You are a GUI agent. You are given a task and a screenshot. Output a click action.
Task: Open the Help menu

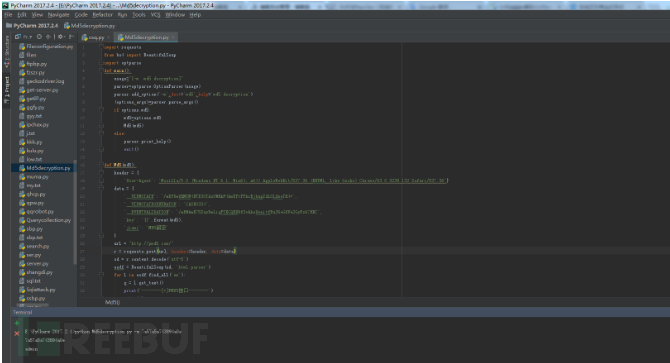point(195,15)
